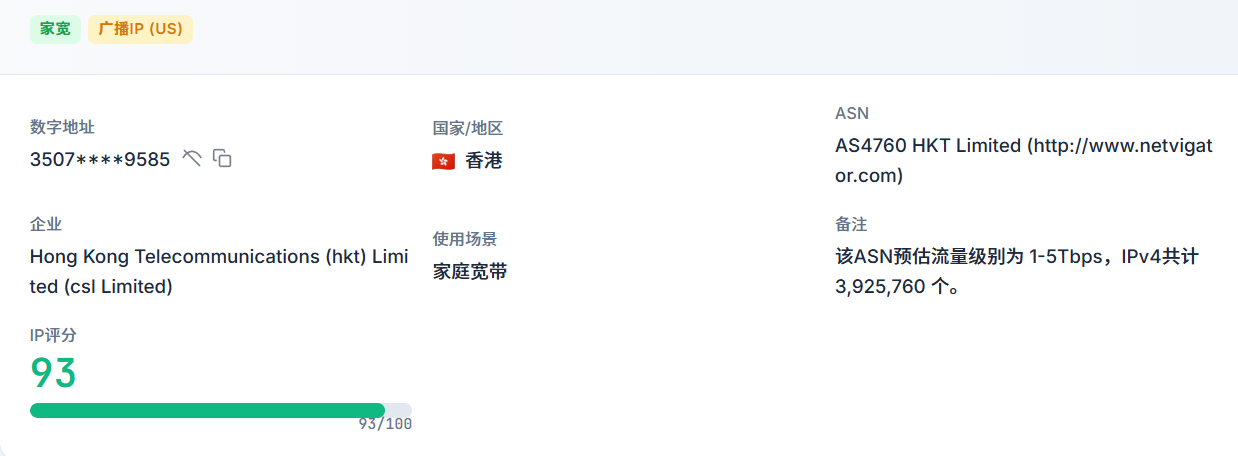Image resolution: width=1238 pixels, height=456 pixels.
Task: Click the Hong Kong flag icon
Action: [443, 161]
